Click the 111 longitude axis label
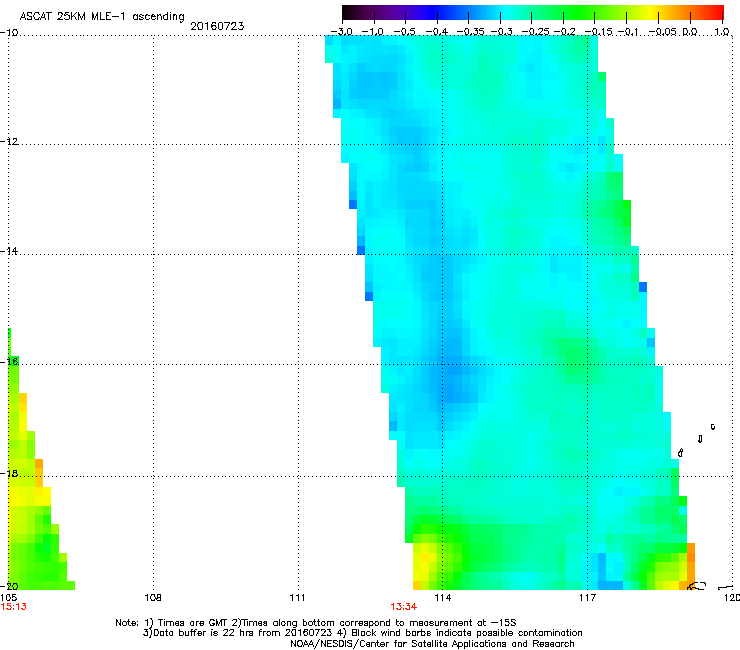740x650 pixels. click(298, 598)
